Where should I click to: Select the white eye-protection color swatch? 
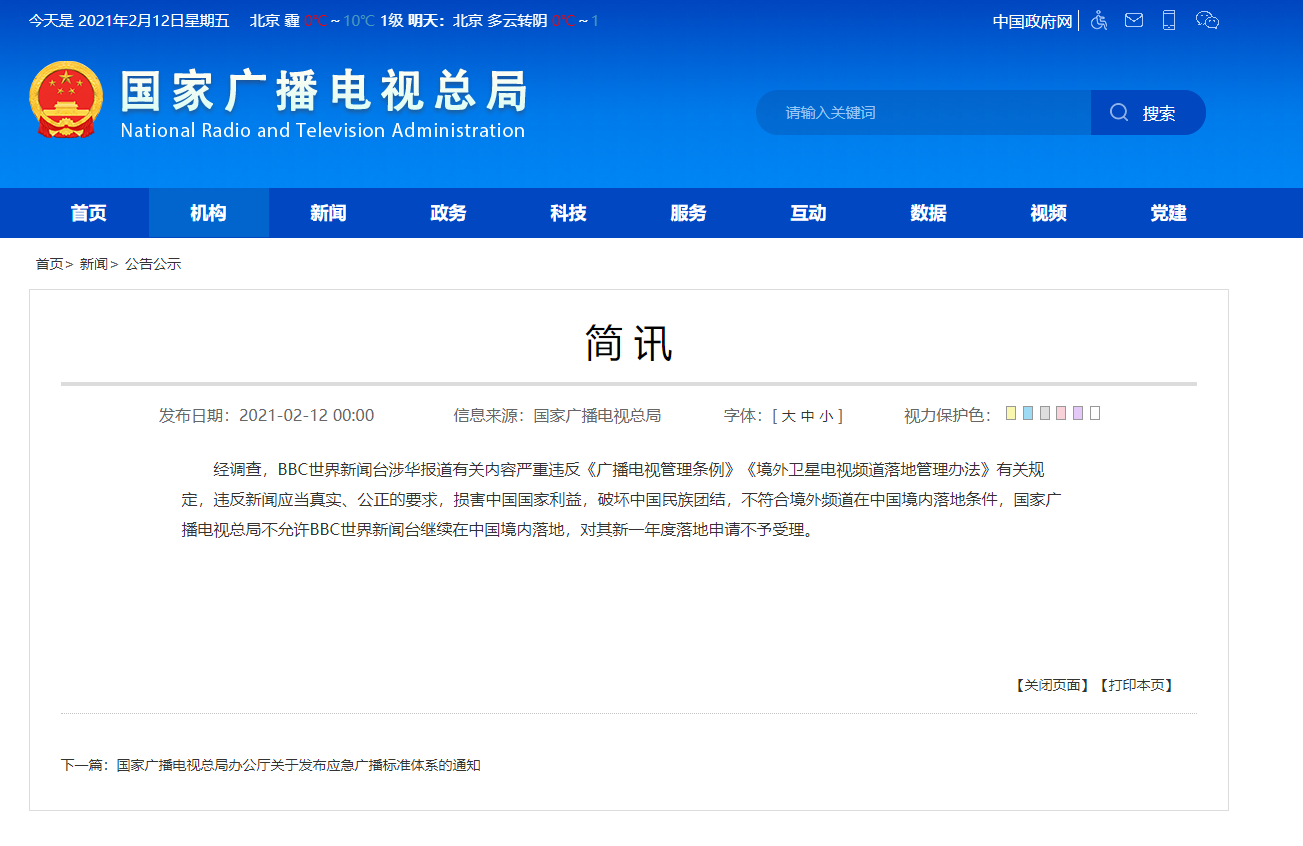(x=1095, y=413)
